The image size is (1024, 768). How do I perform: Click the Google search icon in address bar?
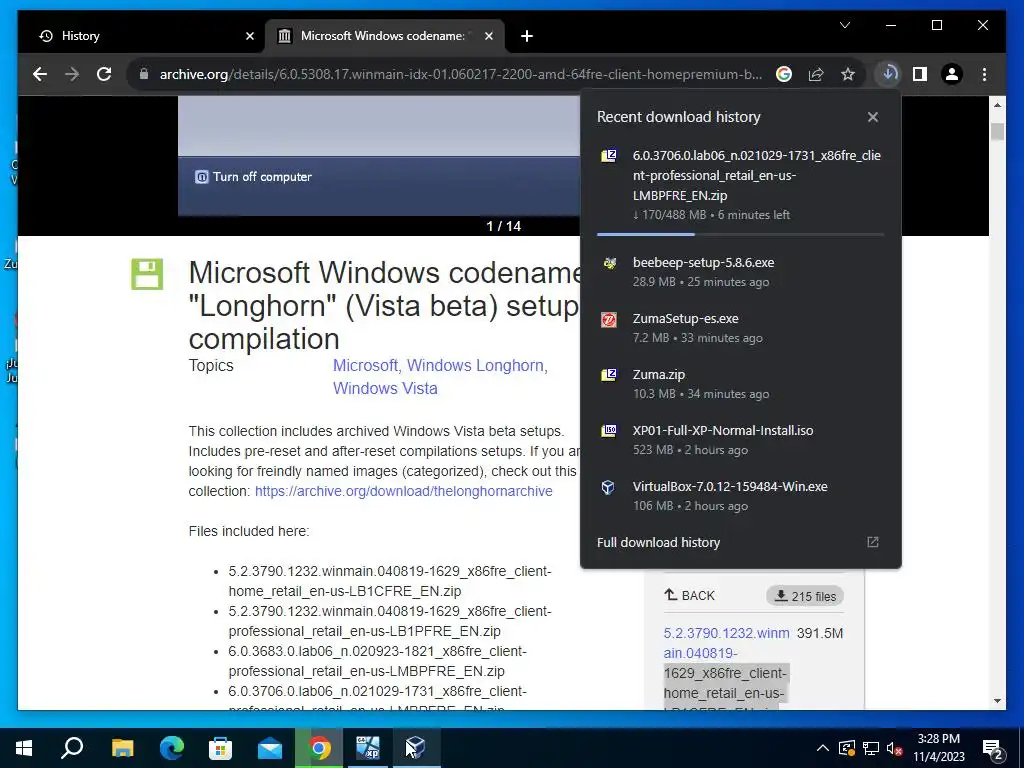tap(784, 74)
